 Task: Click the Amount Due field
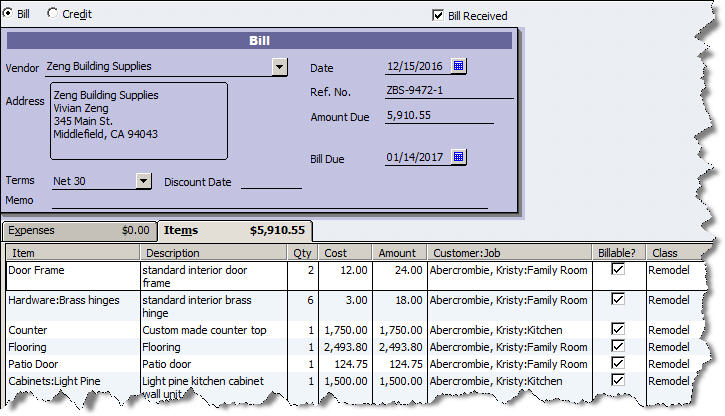coord(438,116)
